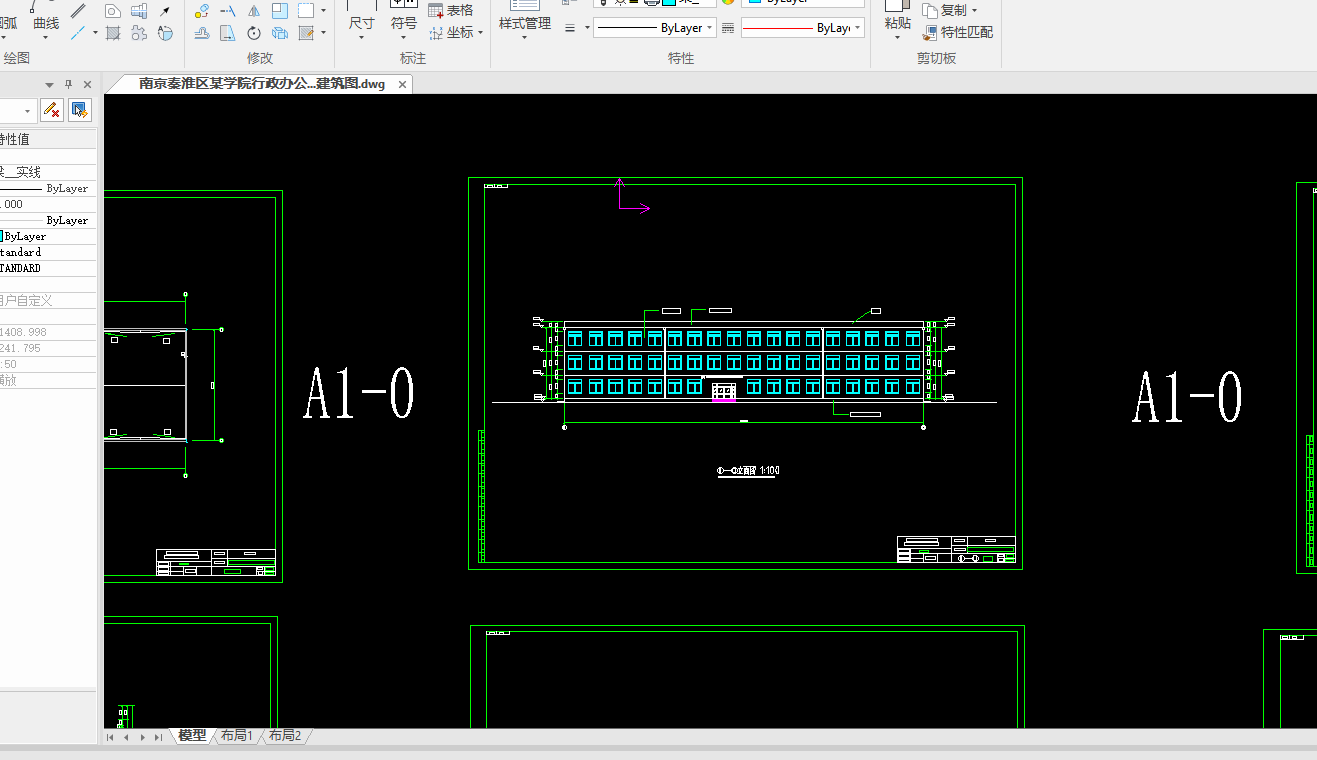Click the ByLayer color swatch in properties

tap(2, 236)
